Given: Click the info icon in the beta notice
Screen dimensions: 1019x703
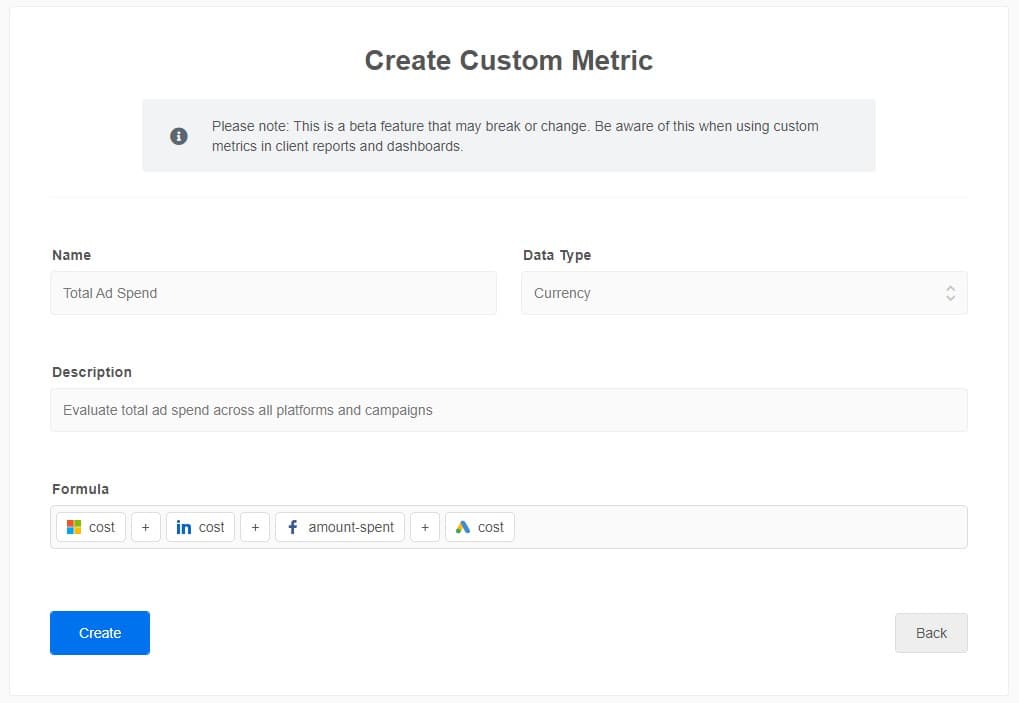Looking at the screenshot, I should 179,136.
